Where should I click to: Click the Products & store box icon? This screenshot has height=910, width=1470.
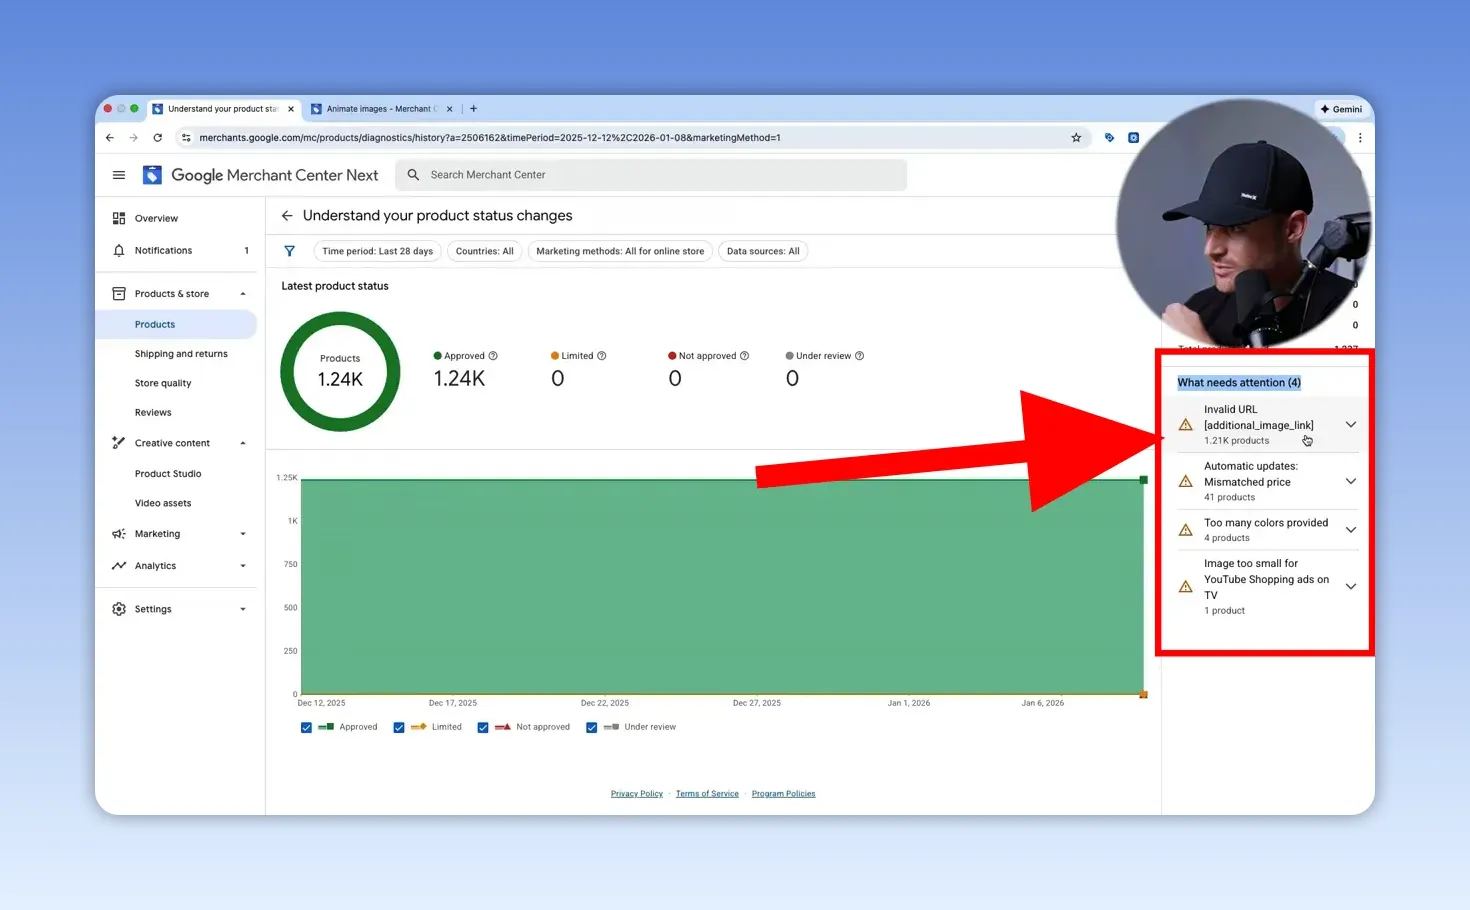[x=119, y=294]
